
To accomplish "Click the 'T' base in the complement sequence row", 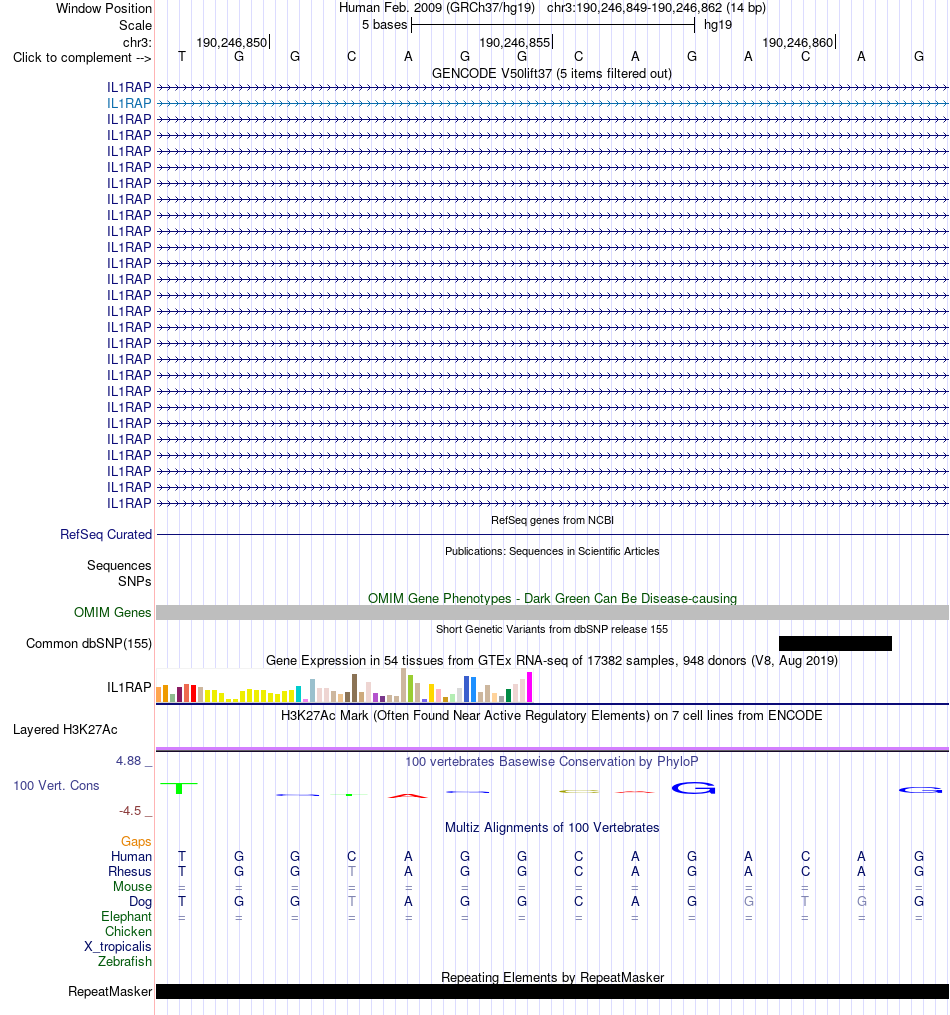I will click(182, 56).
